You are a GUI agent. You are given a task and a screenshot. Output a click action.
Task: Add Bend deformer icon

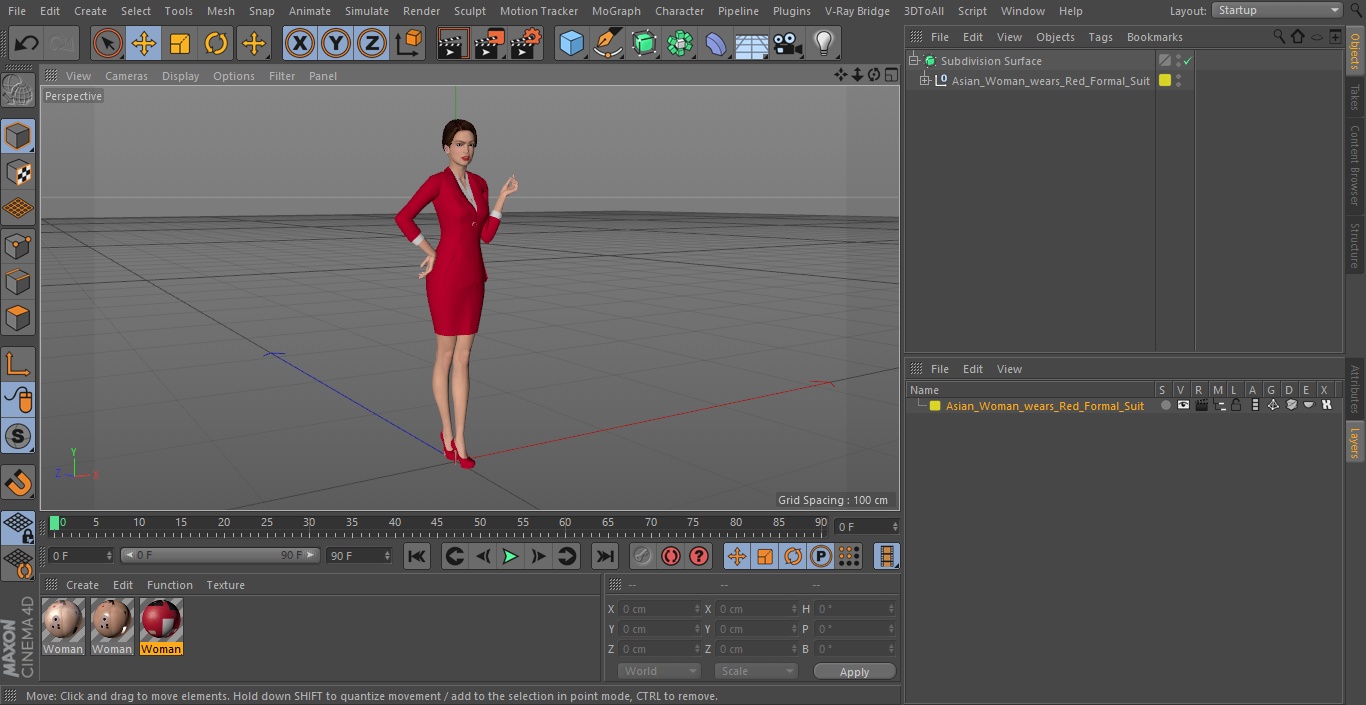(716, 44)
